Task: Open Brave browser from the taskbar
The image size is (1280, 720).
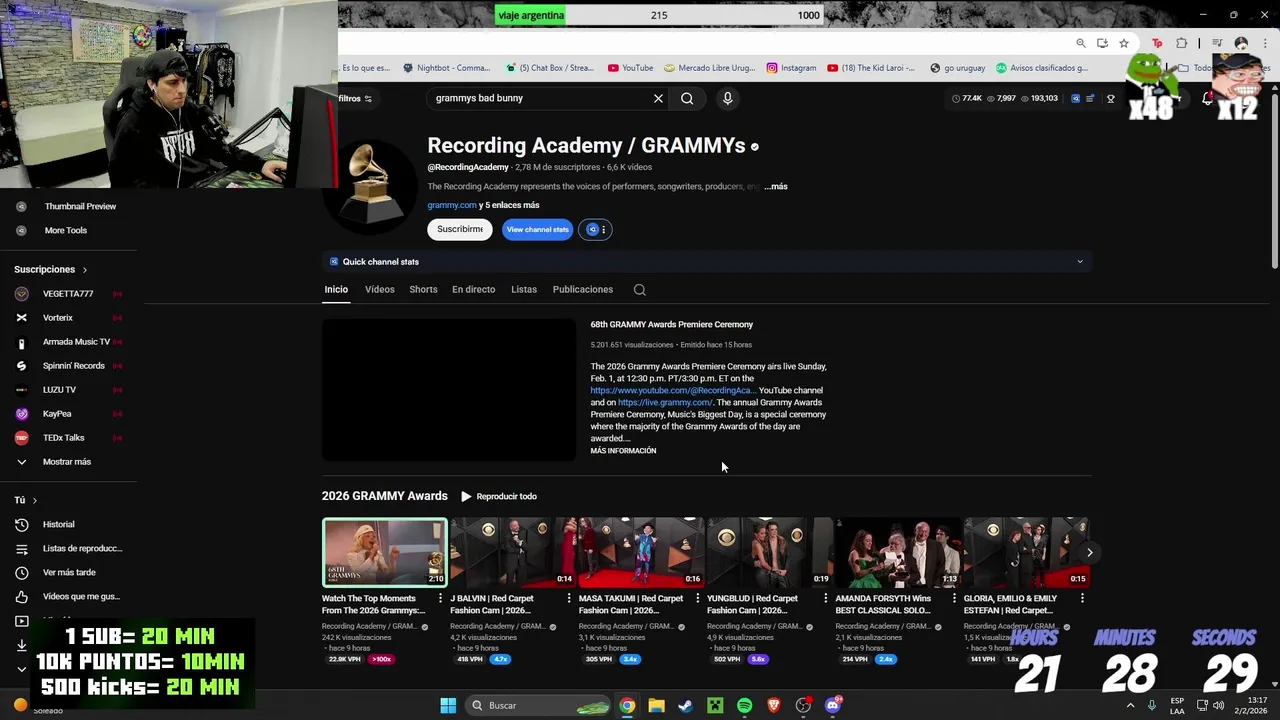Action: pos(773,705)
